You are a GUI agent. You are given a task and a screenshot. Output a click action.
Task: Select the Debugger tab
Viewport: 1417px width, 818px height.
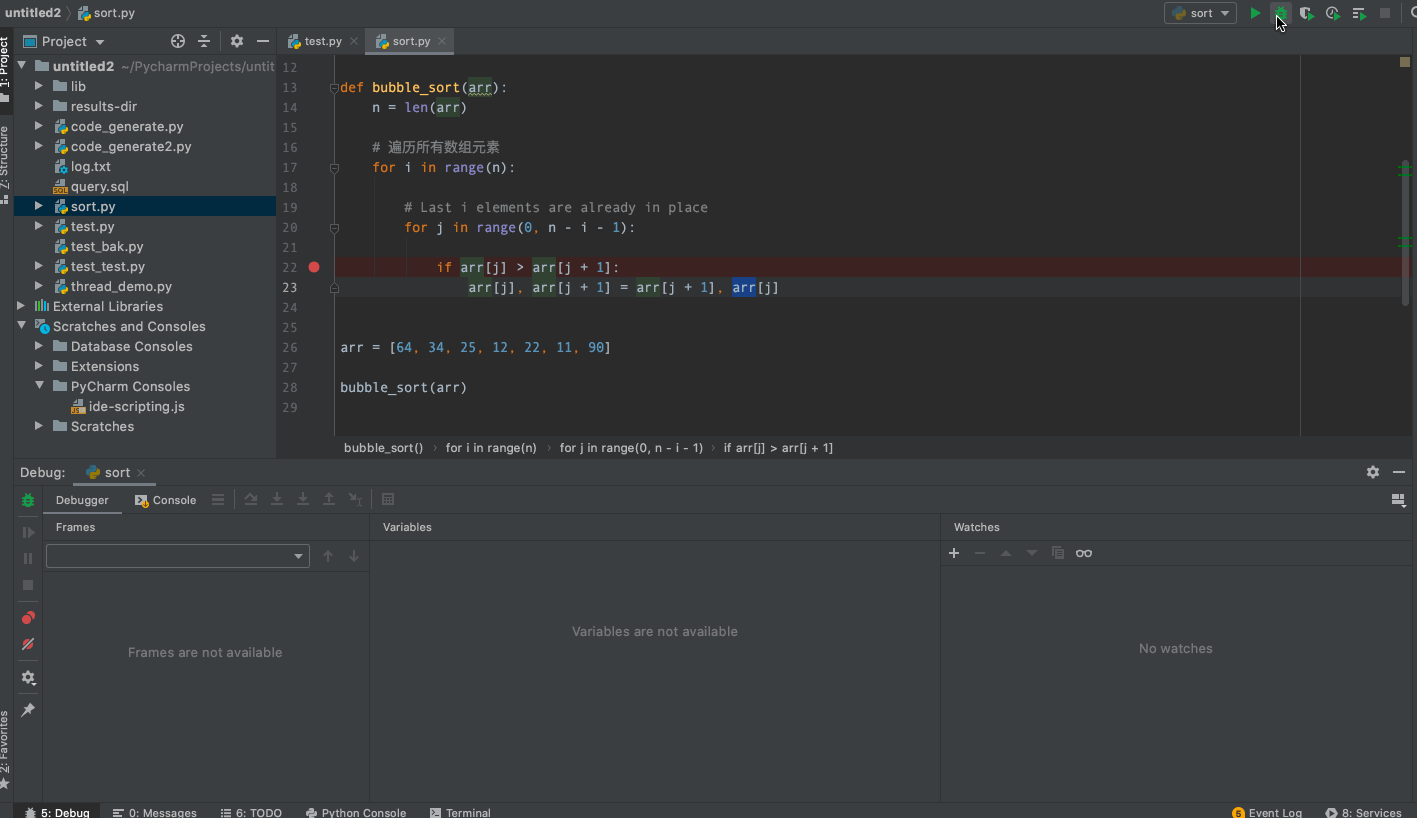coord(82,500)
